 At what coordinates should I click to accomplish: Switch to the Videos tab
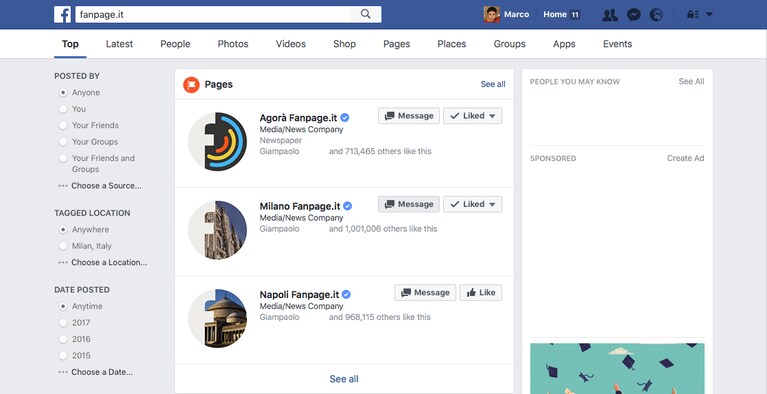coord(291,44)
